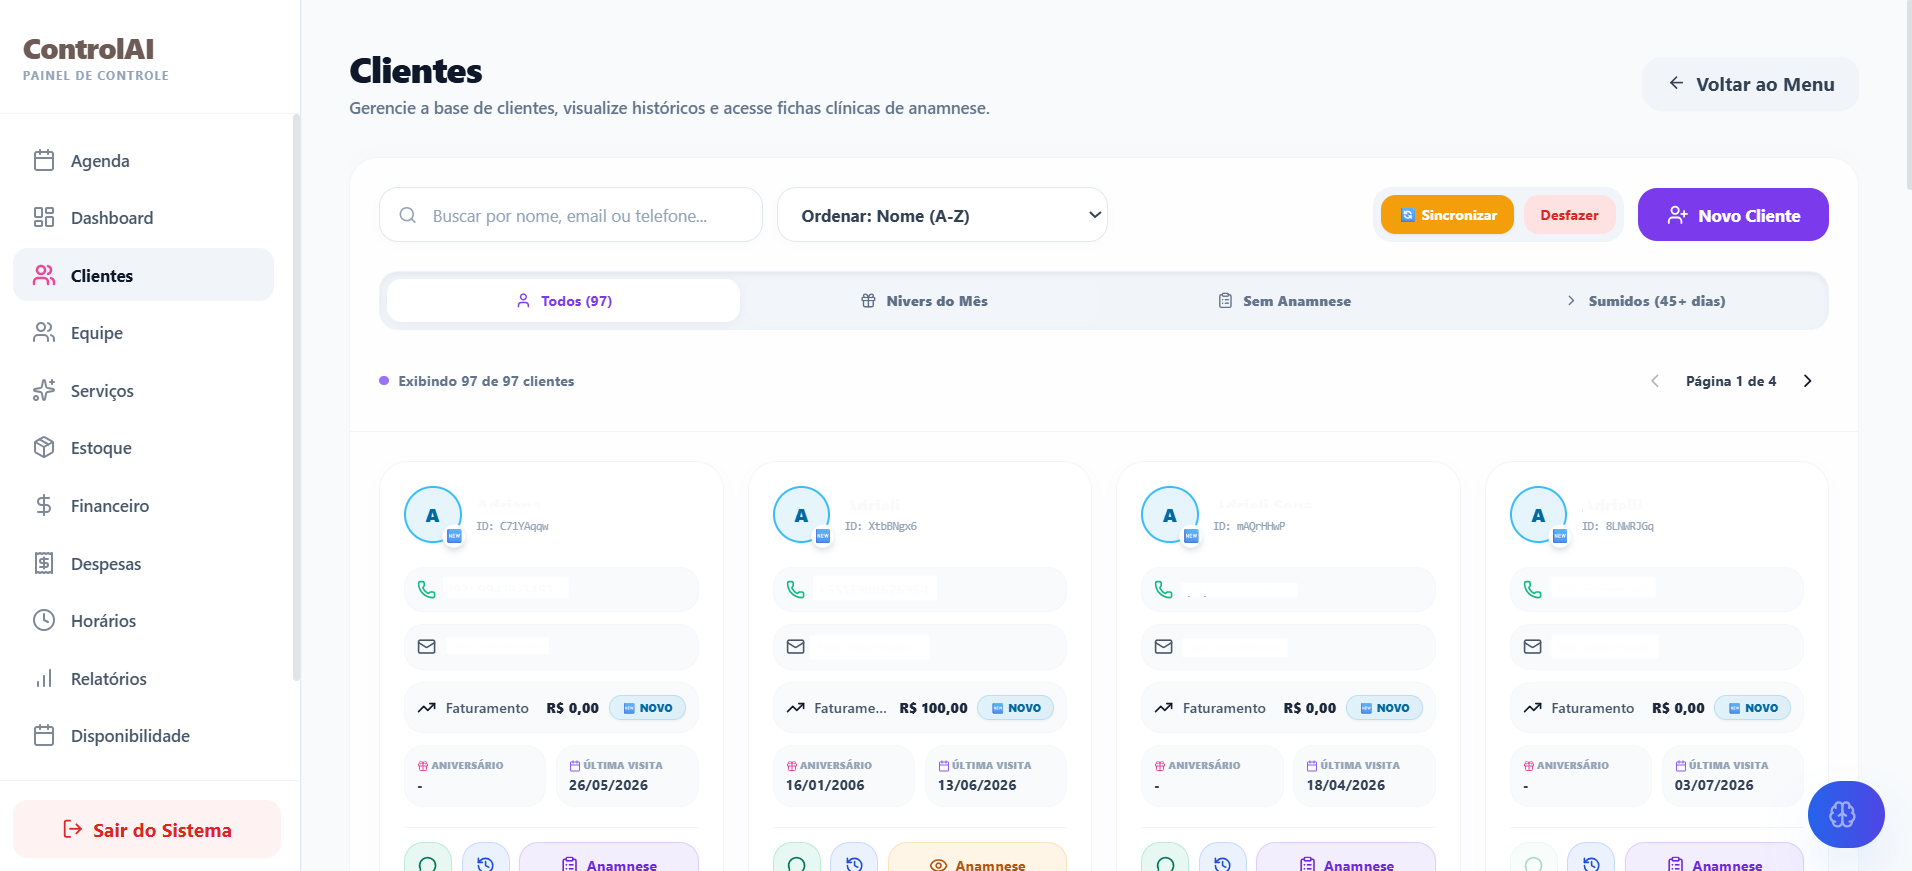Open the floating brain AI assistant button
This screenshot has height=871, width=1912.
(x=1846, y=814)
